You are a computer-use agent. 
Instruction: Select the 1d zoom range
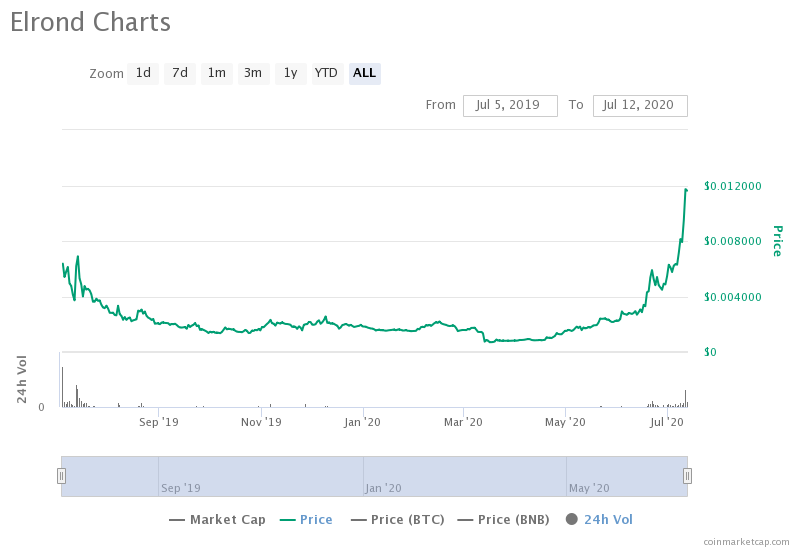(143, 73)
